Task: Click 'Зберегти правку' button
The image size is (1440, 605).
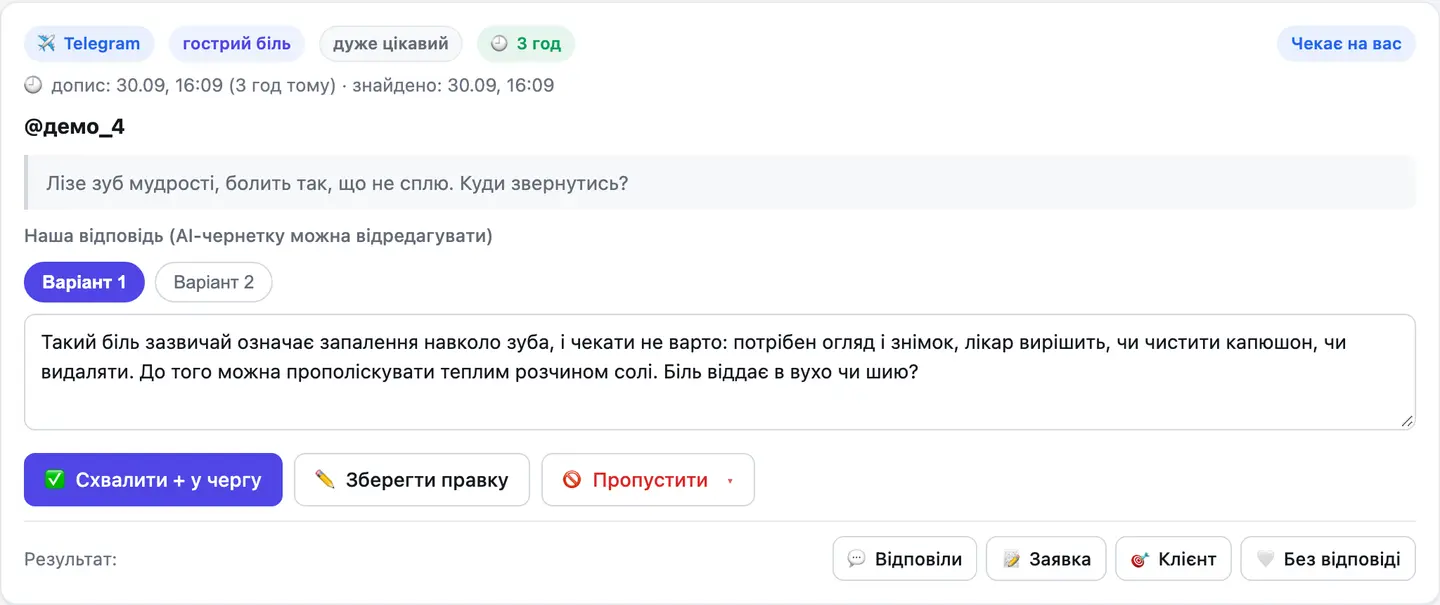Action: pos(412,480)
